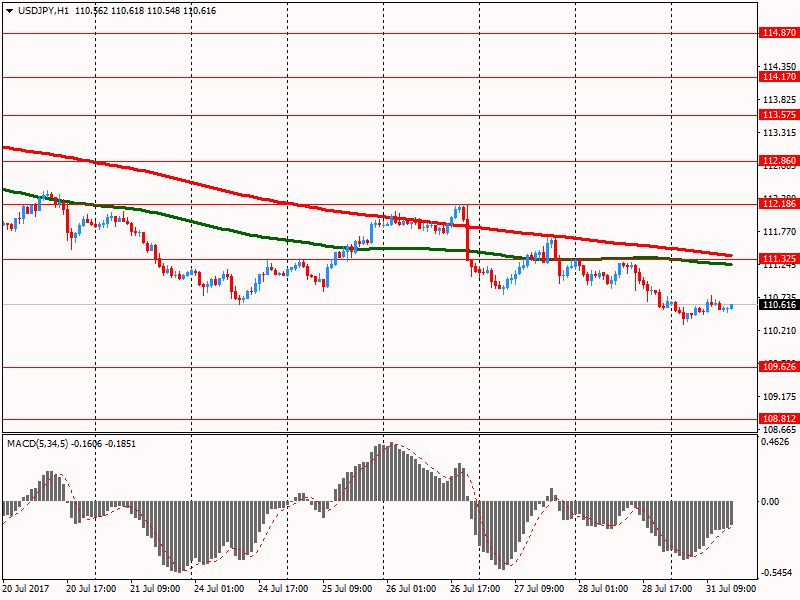Select the red 113.575 price level label

click(779, 115)
